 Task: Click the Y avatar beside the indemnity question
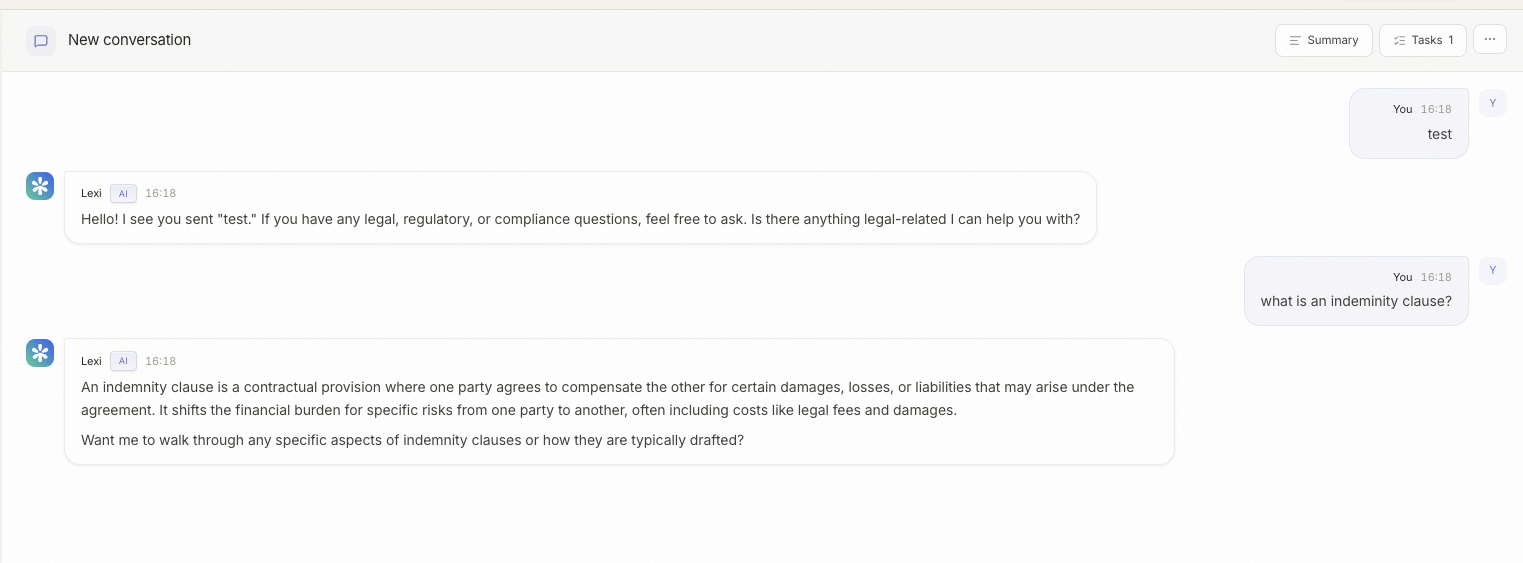pos(1492,270)
